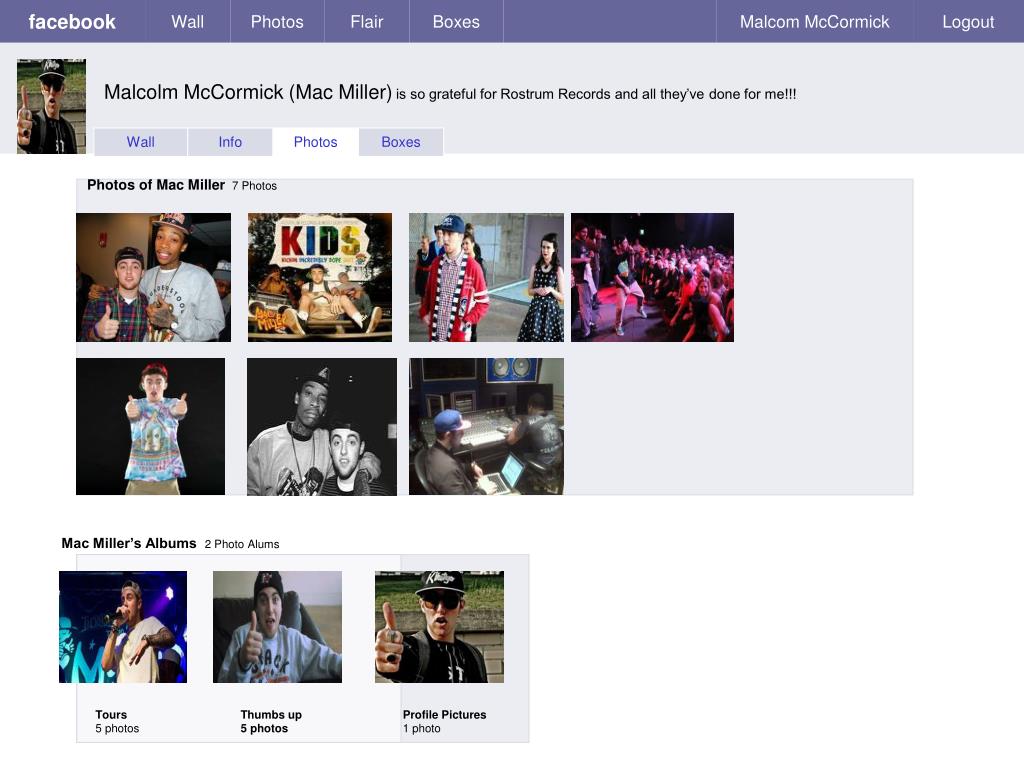Open the Thumbs up album cover thumbnail

tap(278, 627)
